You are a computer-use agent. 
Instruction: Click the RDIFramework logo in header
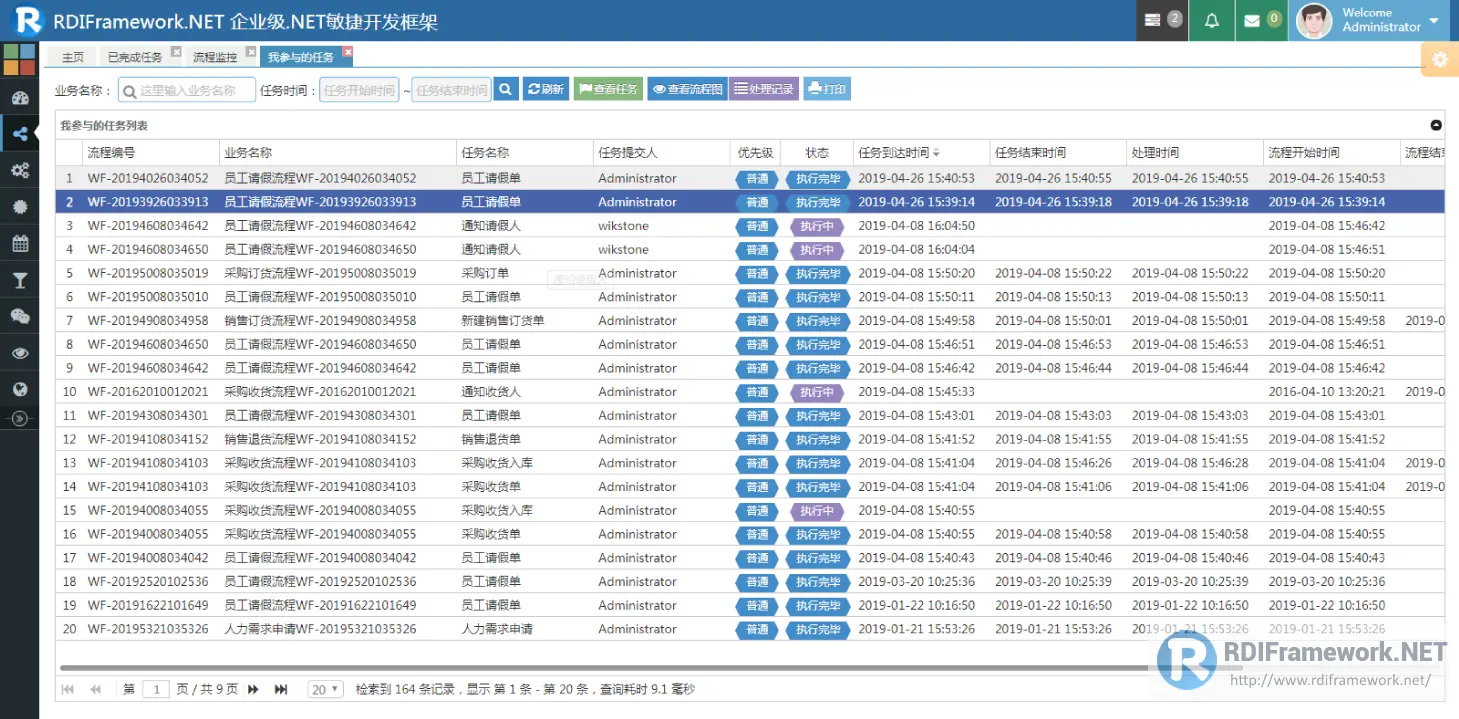click(x=28, y=20)
